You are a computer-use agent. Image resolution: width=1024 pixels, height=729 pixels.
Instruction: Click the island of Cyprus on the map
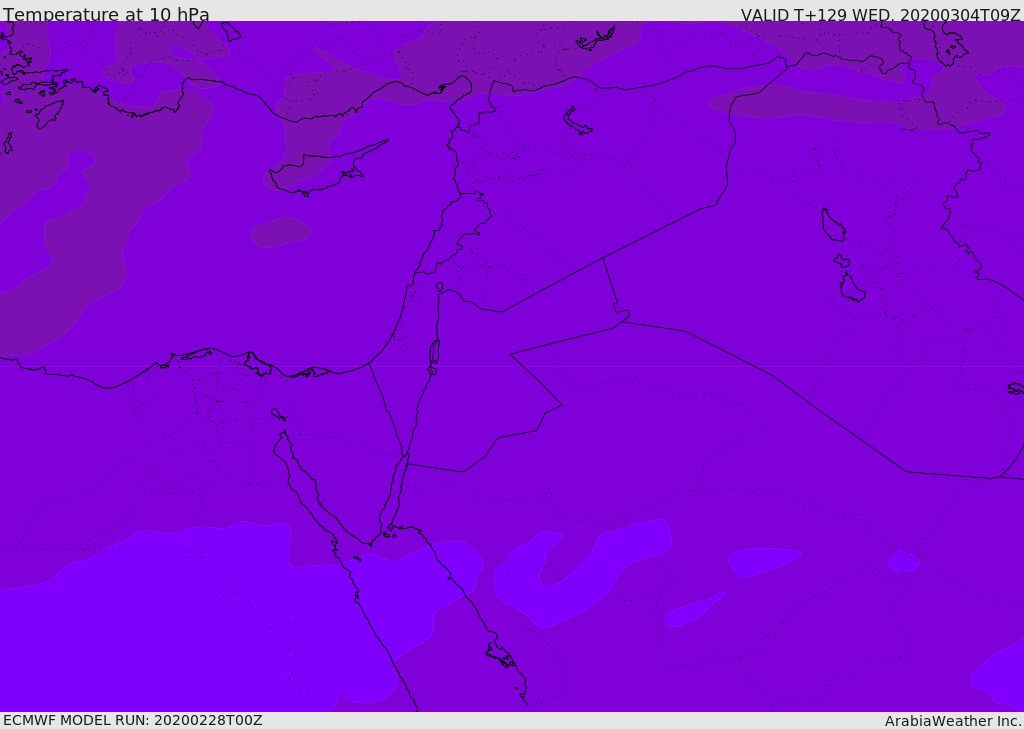327,170
